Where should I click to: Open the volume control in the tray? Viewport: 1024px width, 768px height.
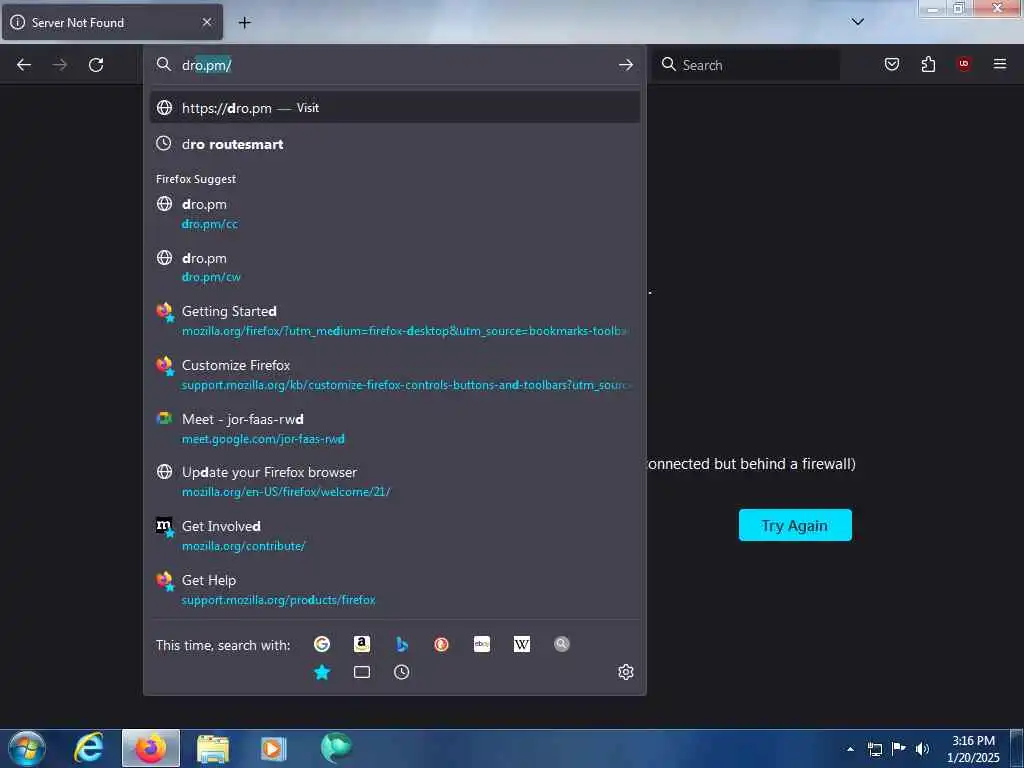click(x=922, y=749)
